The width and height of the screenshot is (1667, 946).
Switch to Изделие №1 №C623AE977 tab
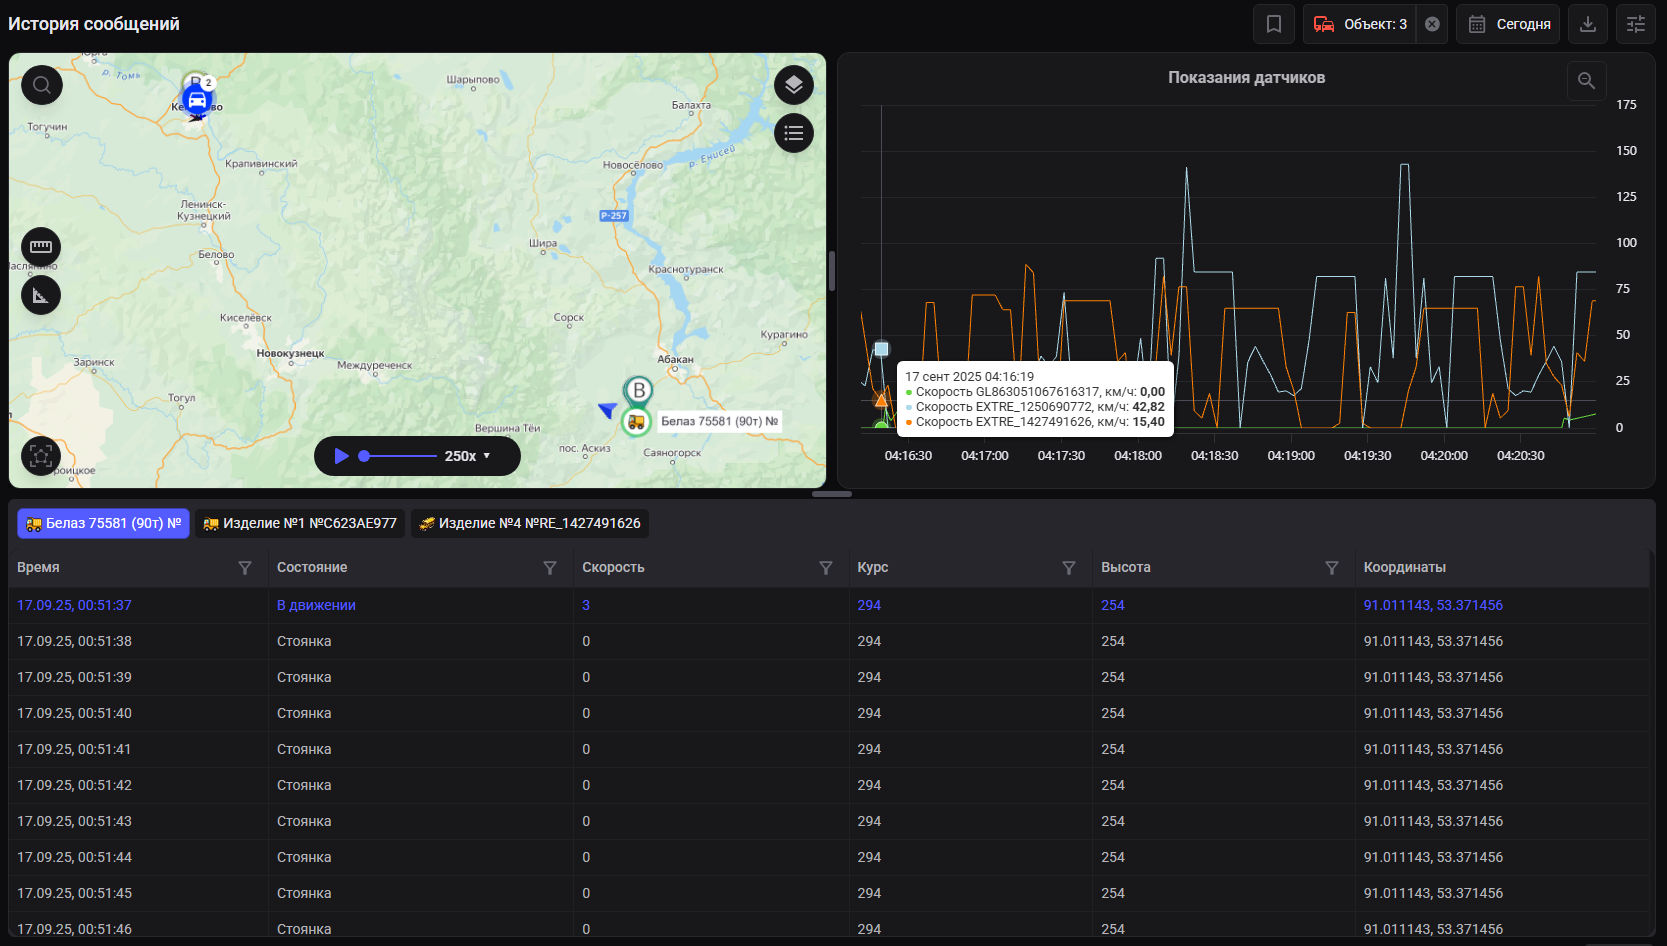300,523
